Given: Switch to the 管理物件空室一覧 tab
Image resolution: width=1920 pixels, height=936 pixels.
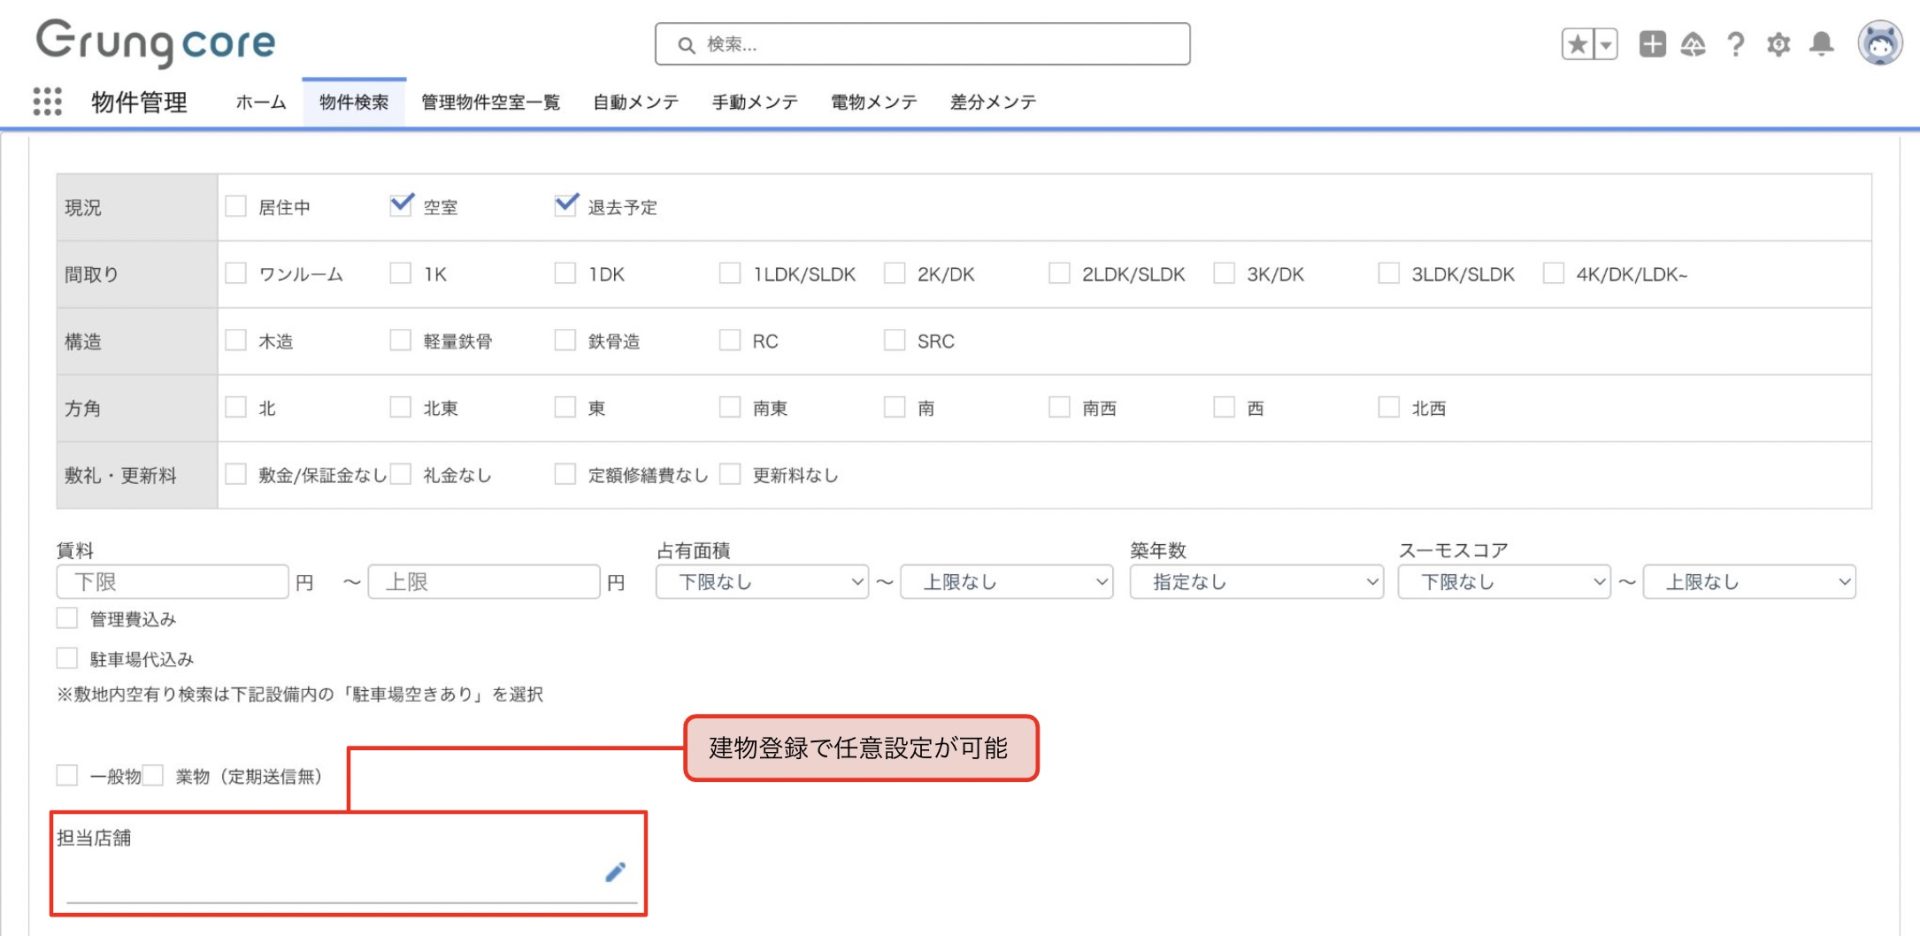Looking at the screenshot, I should [490, 102].
